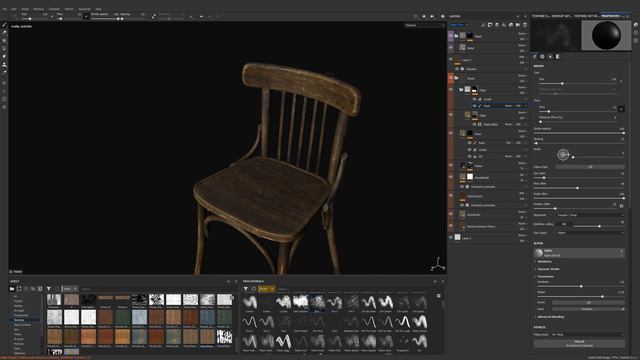Switch Procedurals panel to grid view icon

click(439, 296)
